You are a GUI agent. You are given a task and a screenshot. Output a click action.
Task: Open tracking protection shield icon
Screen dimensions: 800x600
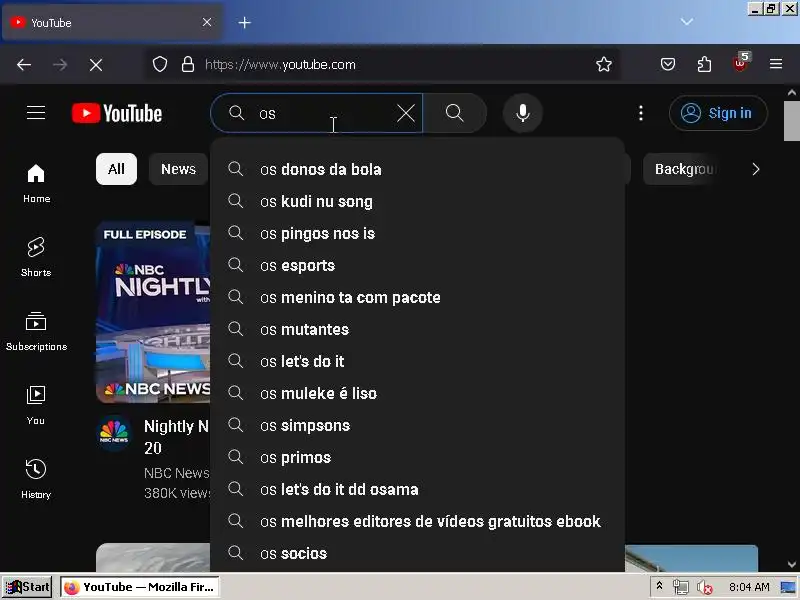click(160, 64)
